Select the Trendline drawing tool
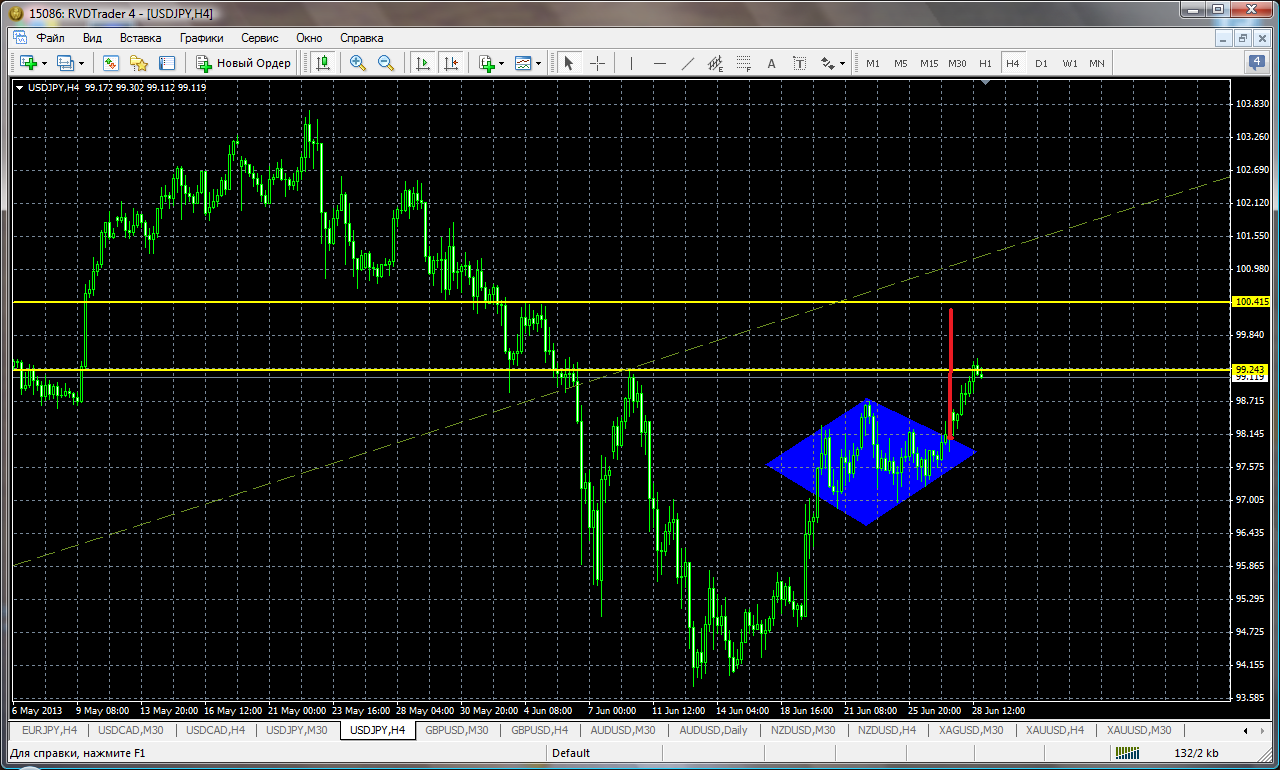This screenshot has width=1280, height=770. pos(687,63)
